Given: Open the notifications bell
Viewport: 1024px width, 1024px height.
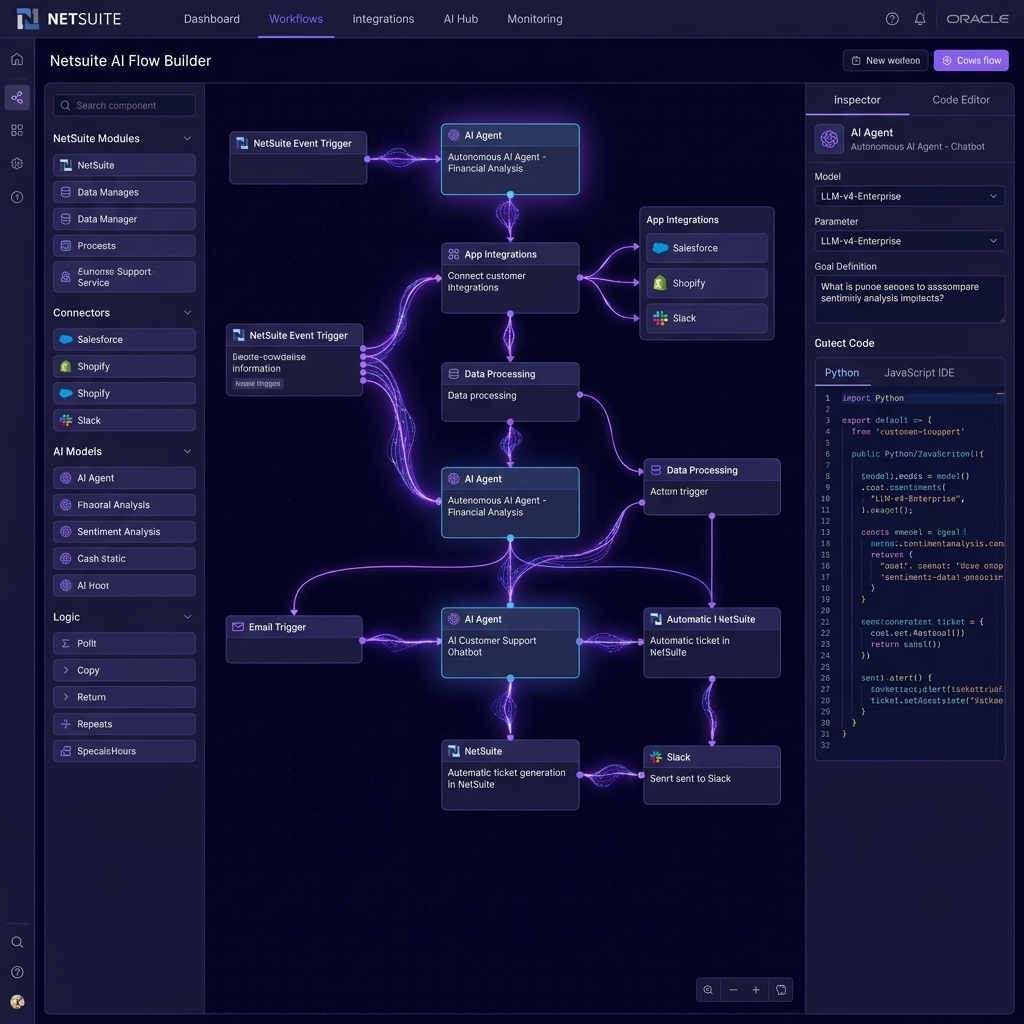Looking at the screenshot, I should (x=920, y=19).
